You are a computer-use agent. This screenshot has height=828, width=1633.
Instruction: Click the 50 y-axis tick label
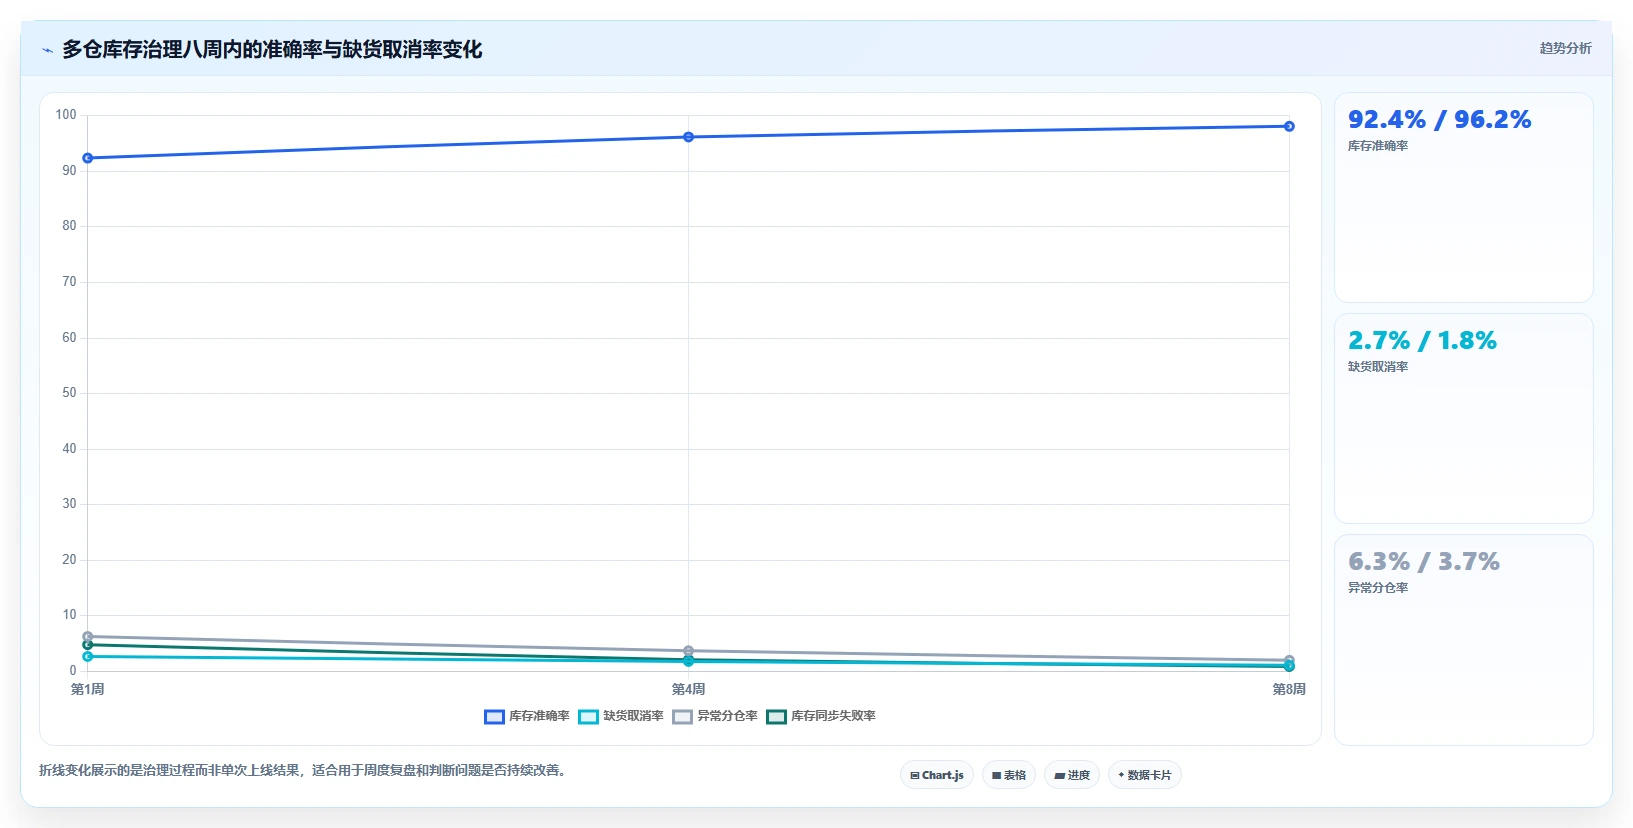[69, 393]
